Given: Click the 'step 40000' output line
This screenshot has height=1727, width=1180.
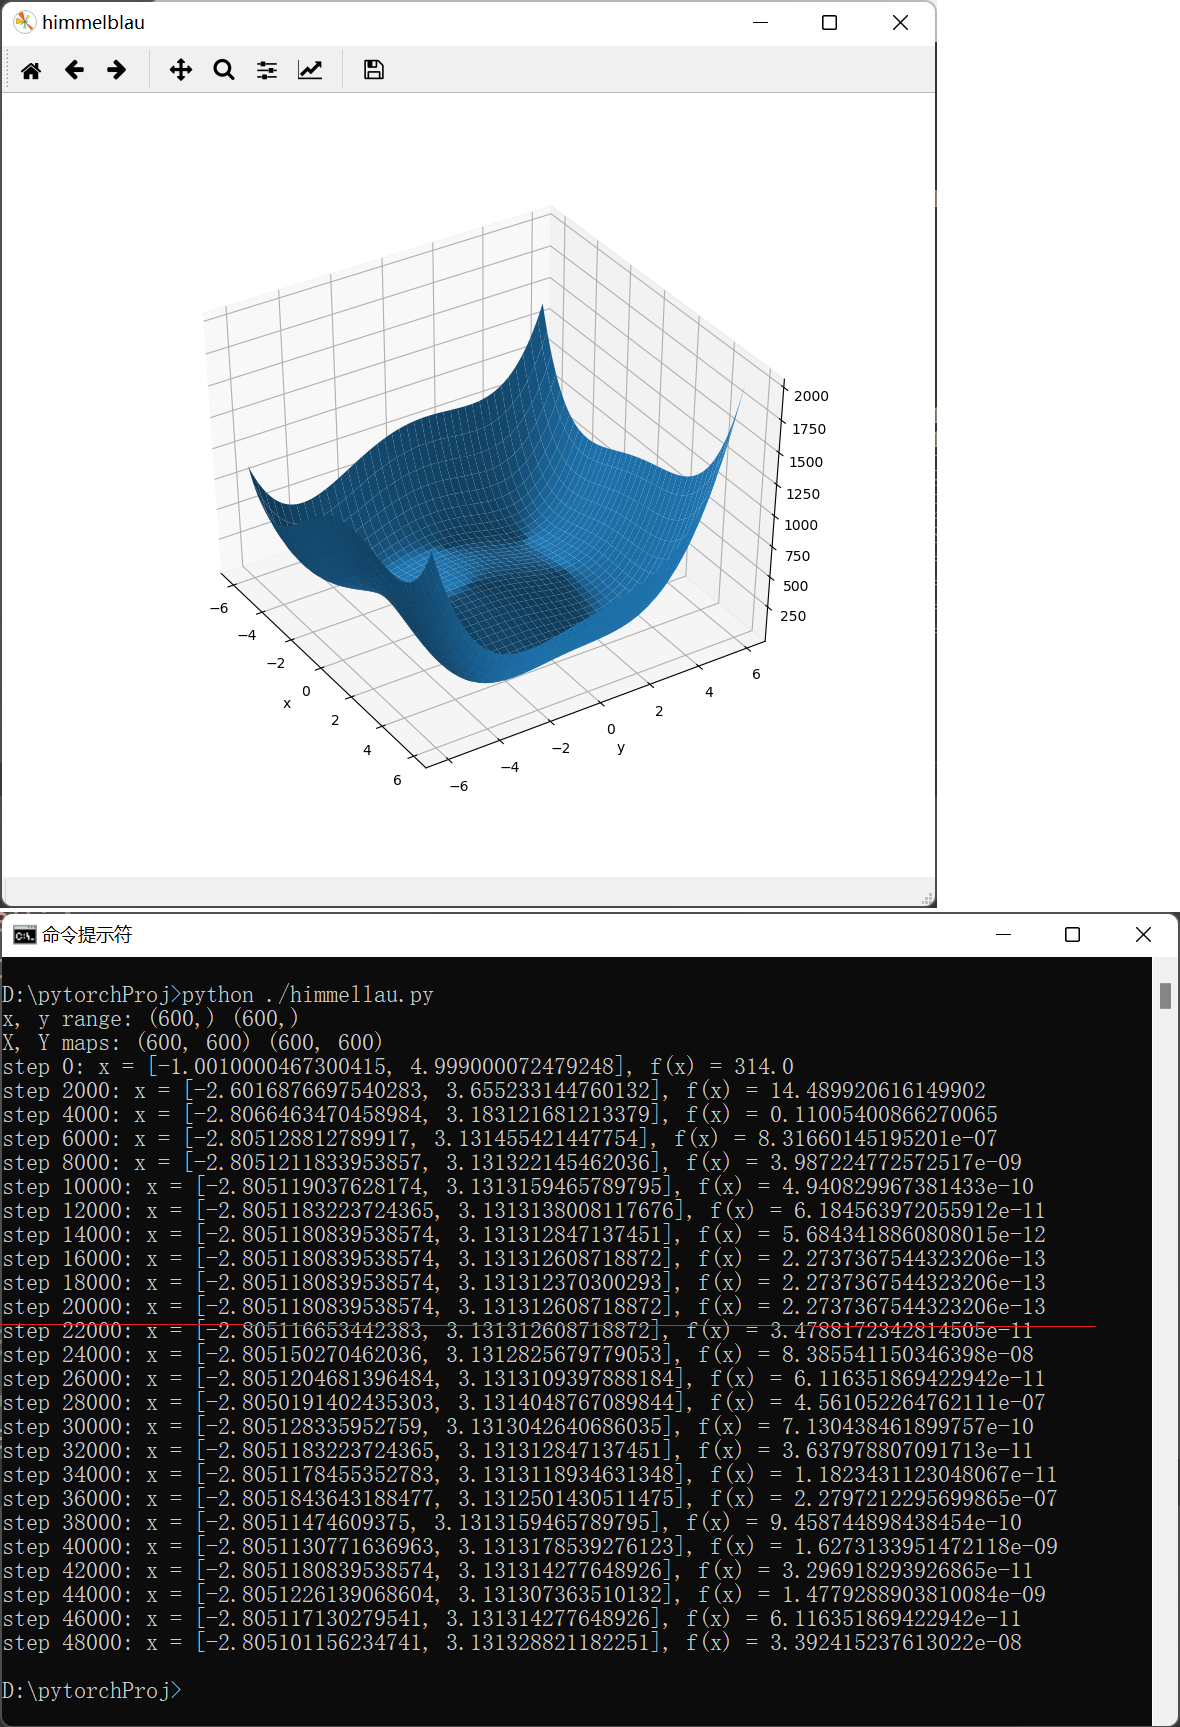Looking at the screenshot, I should coord(530,1547).
